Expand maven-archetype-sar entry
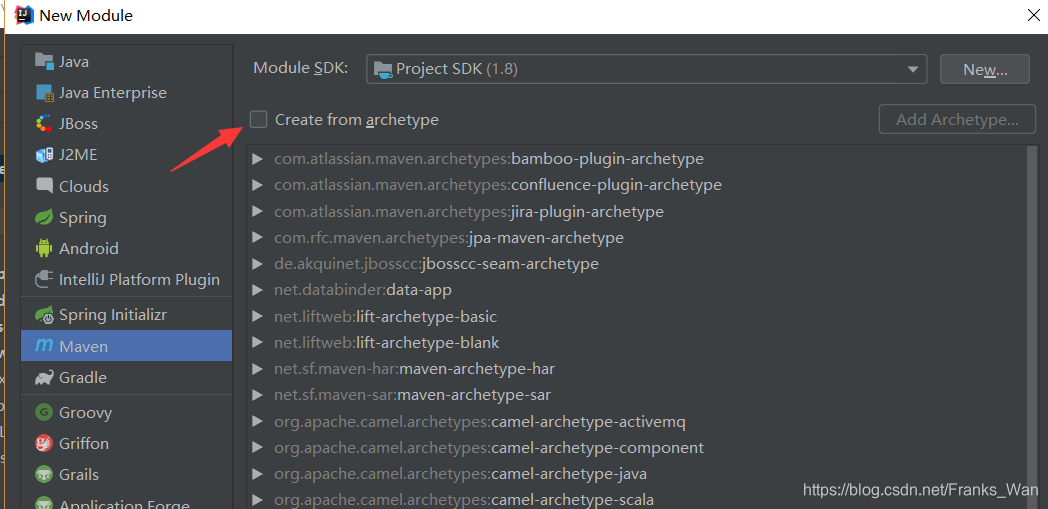 257,395
